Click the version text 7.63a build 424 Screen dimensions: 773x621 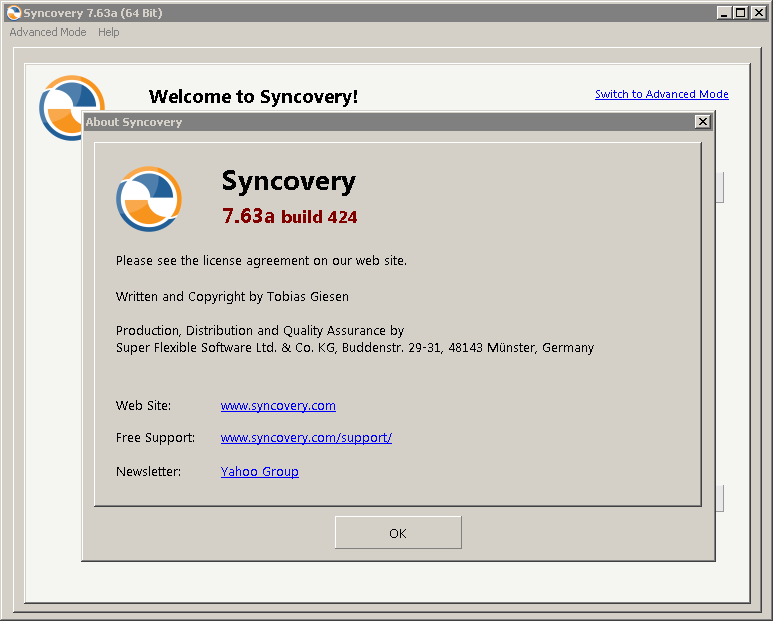coord(290,216)
